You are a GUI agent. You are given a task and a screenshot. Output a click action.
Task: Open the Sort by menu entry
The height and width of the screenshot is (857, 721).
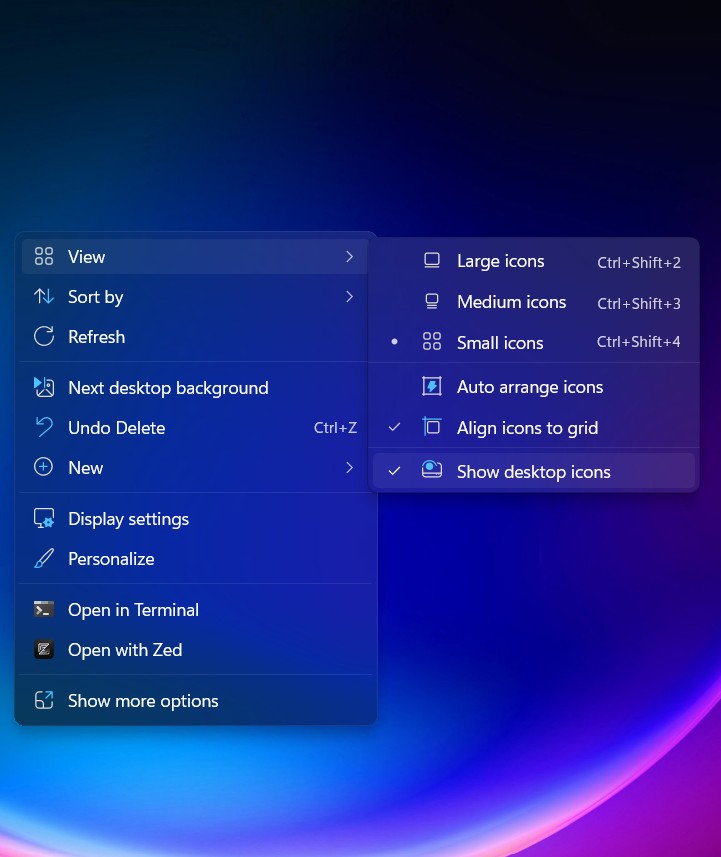(x=196, y=297)
